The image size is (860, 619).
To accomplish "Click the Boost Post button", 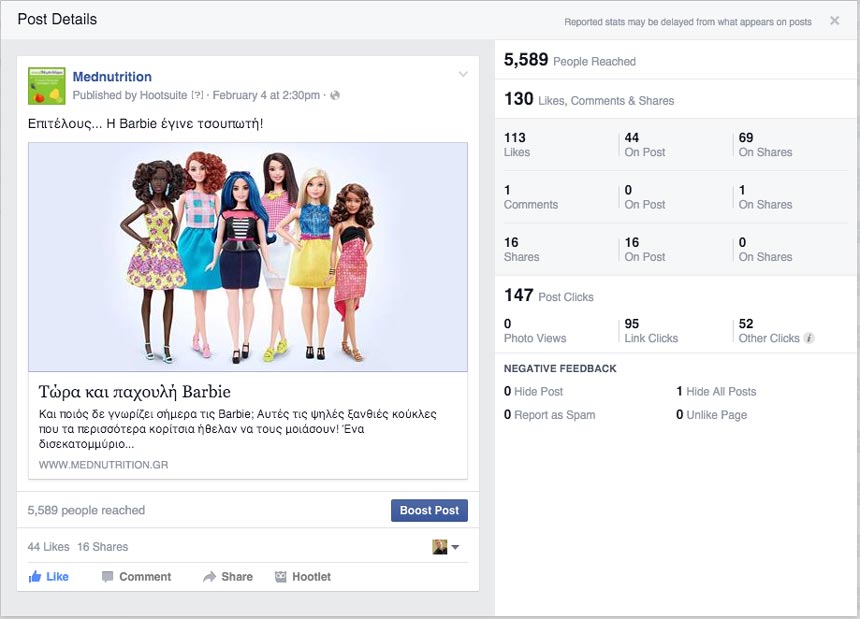I will [x=429, y=510].
